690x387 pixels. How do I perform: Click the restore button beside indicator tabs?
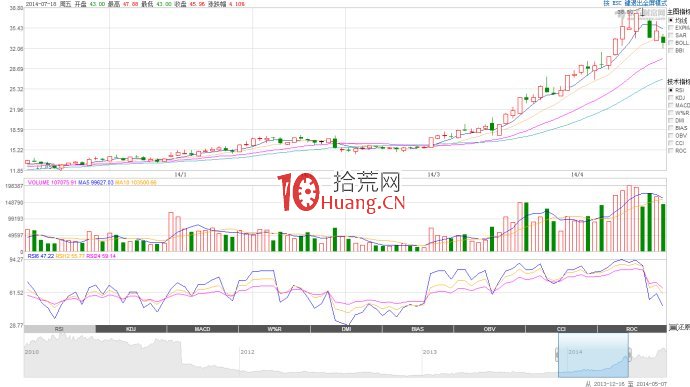(x=679, y=329)
